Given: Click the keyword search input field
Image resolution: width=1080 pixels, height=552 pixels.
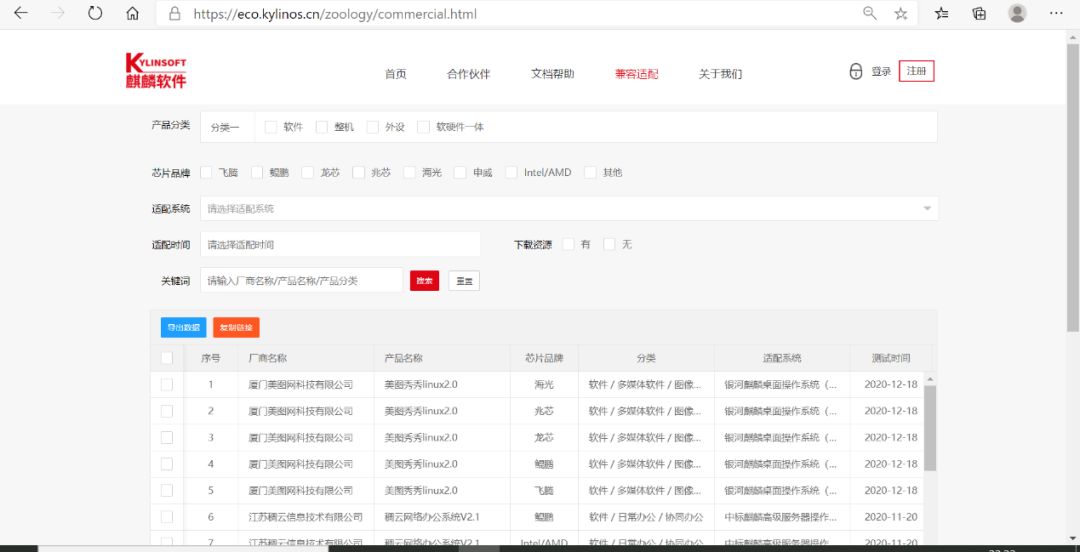Looking at the screenshot, I should [x=301, y=280].
